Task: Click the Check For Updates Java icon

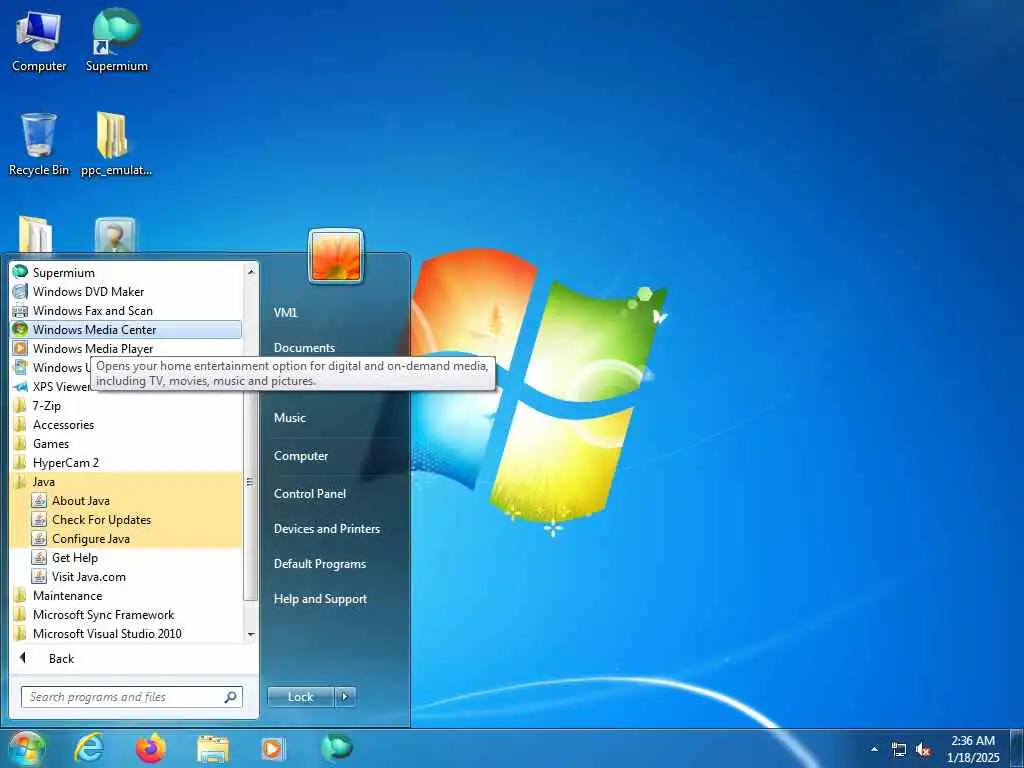Action: [x=39, y=520]
